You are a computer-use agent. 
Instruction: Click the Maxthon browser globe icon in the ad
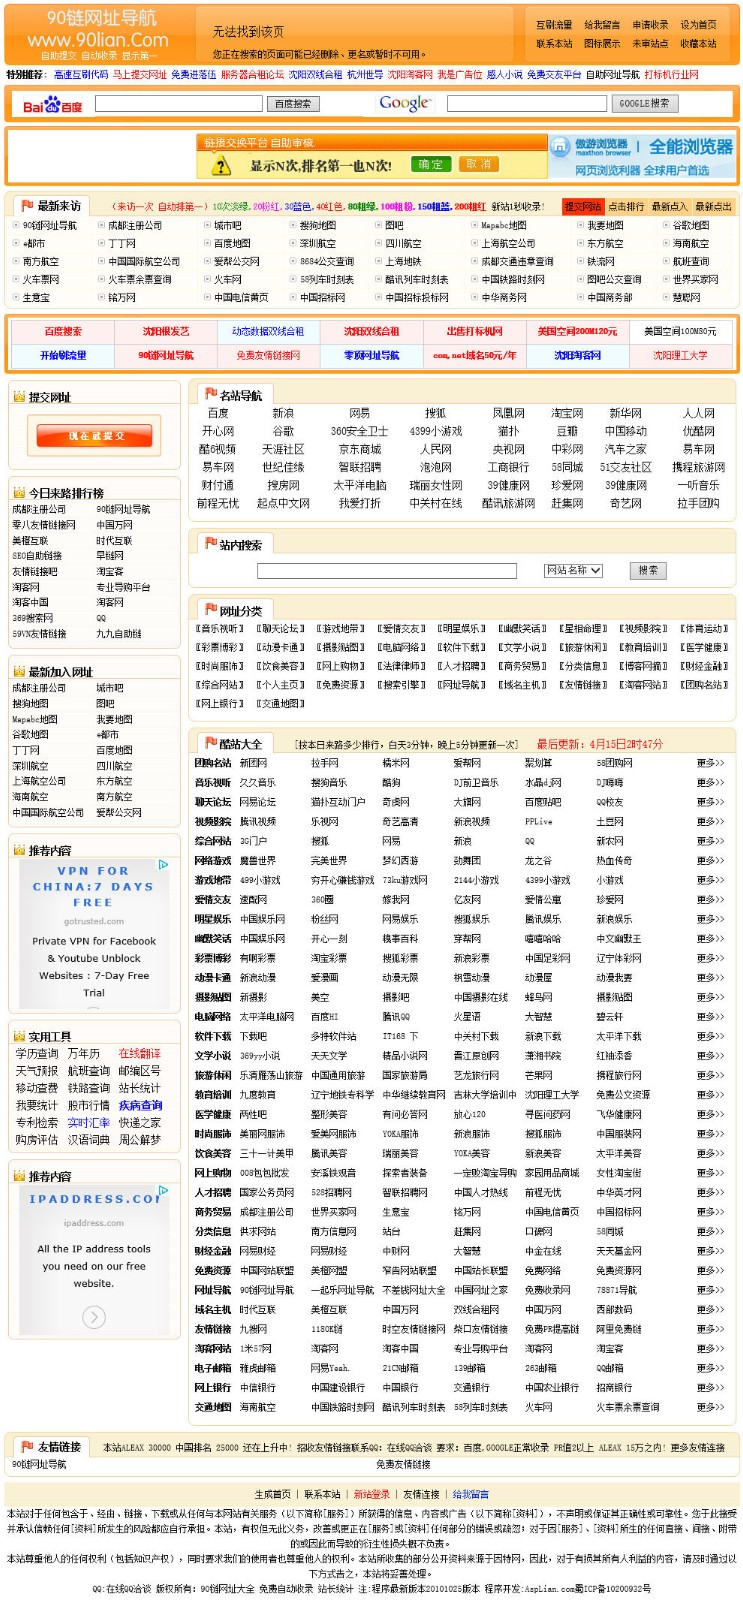point(560,146)
